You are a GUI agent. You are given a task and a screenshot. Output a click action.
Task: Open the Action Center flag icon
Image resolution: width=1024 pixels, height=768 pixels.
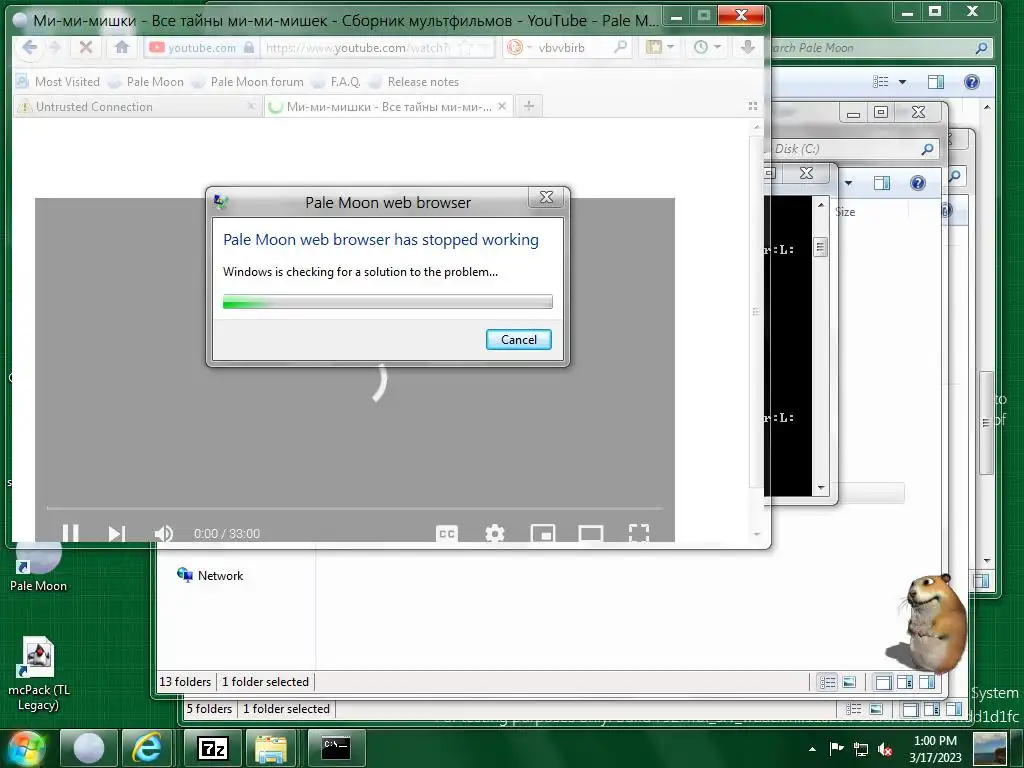coord(837,749)
